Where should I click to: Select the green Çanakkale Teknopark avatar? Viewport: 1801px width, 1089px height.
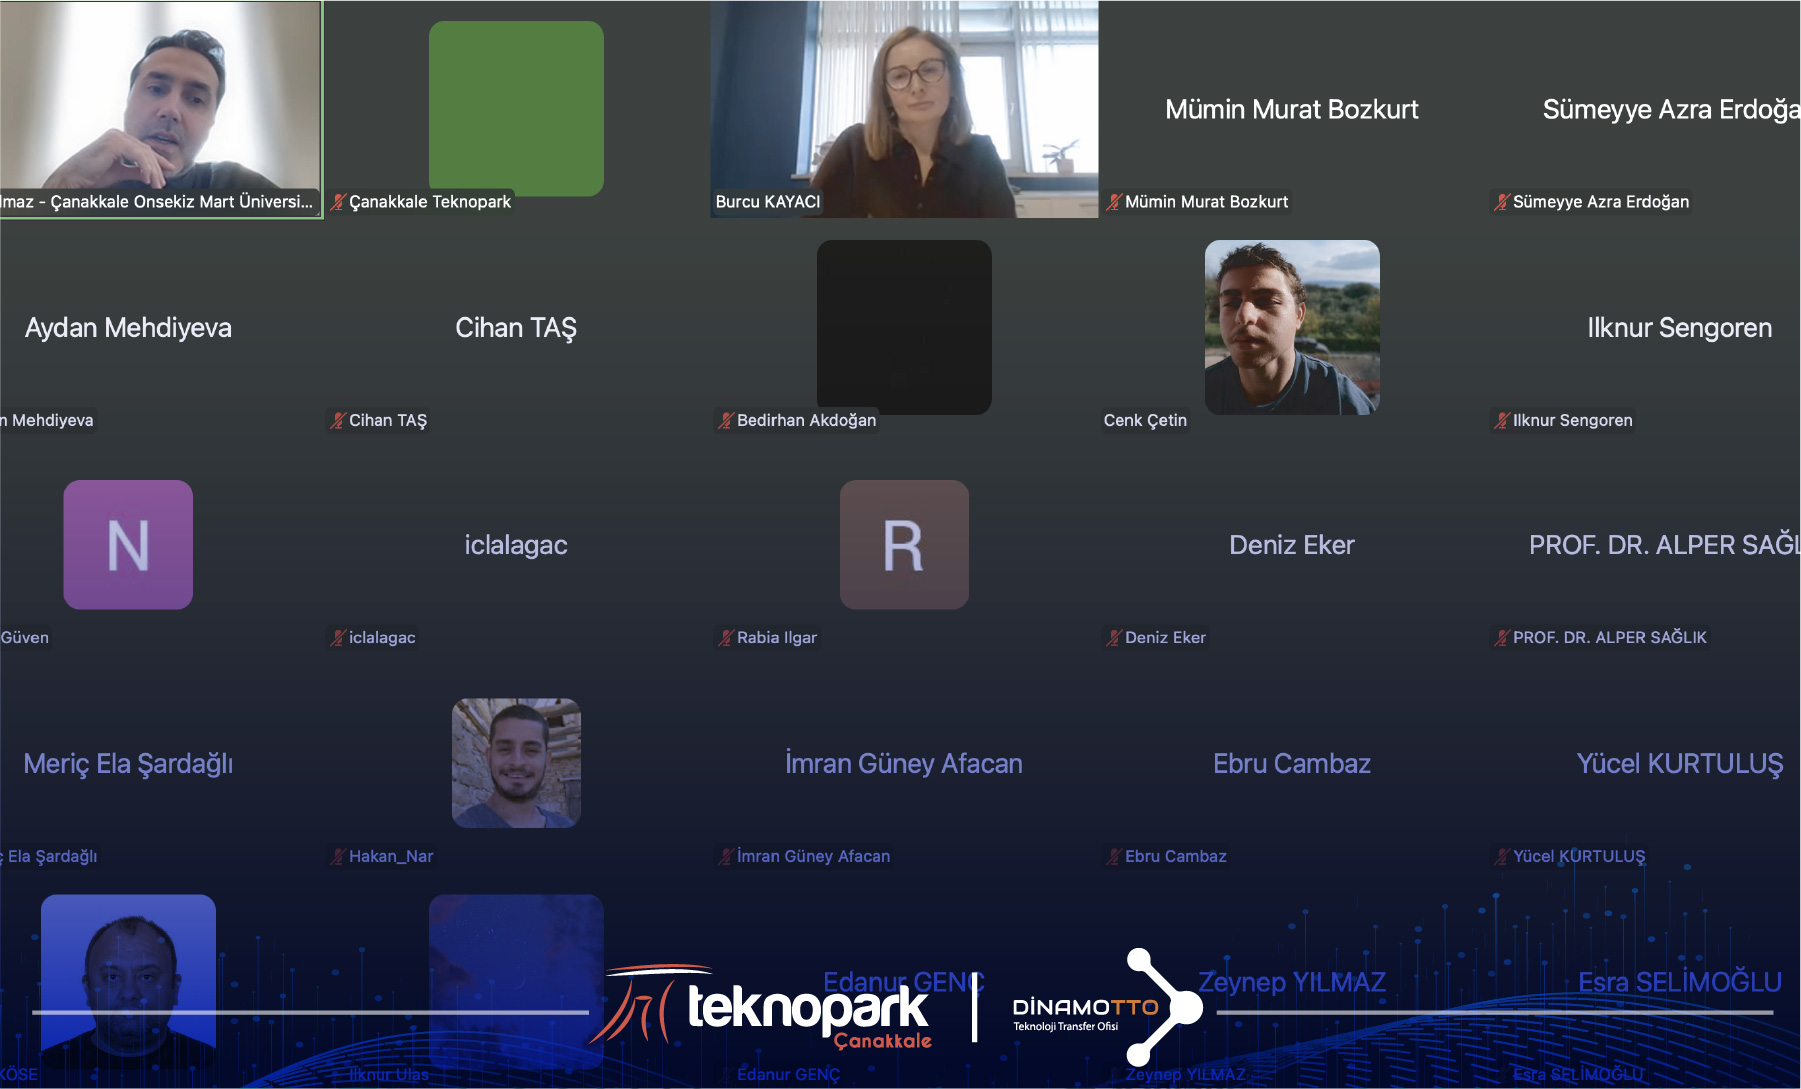516,108
